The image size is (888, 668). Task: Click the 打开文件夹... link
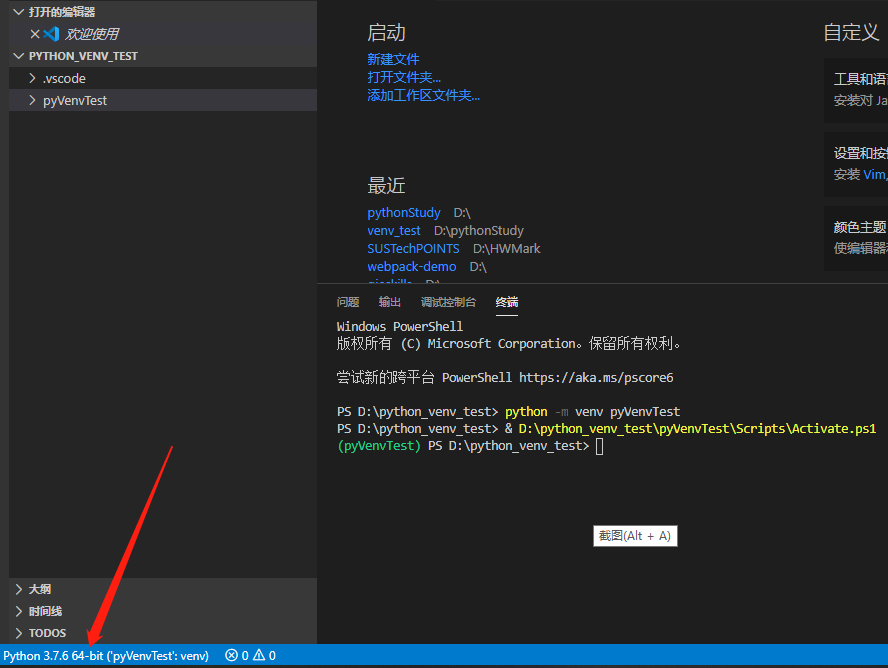(404, 77)
